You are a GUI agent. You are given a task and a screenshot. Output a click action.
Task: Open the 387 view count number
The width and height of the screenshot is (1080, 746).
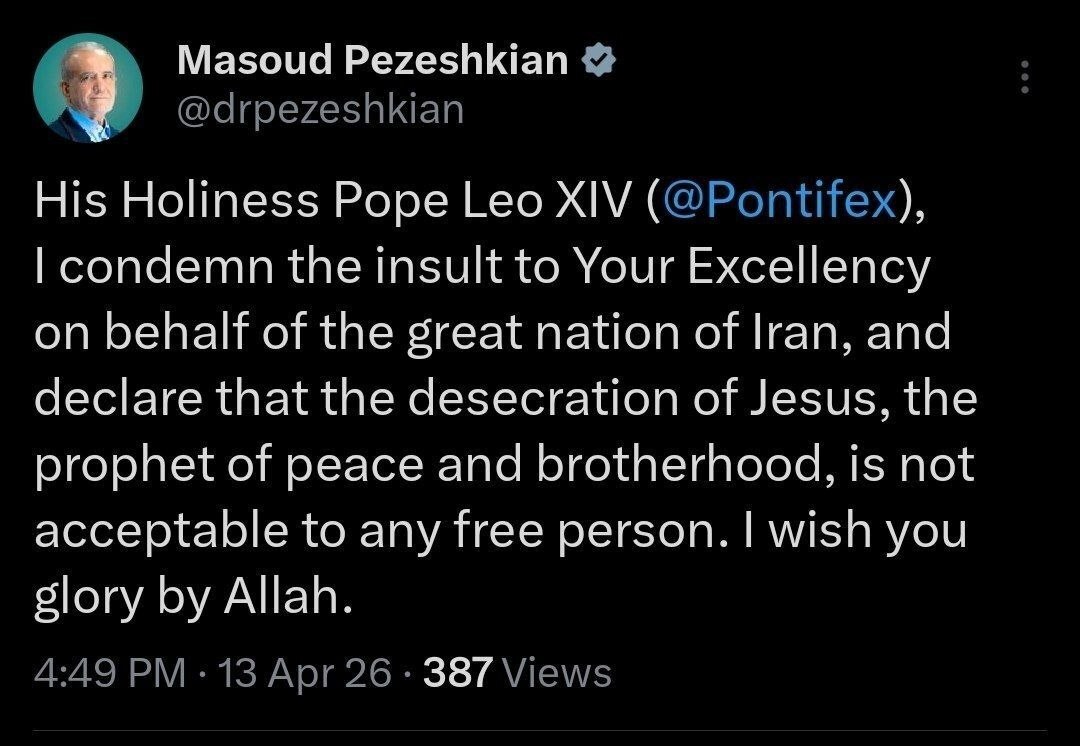[458, 673]
